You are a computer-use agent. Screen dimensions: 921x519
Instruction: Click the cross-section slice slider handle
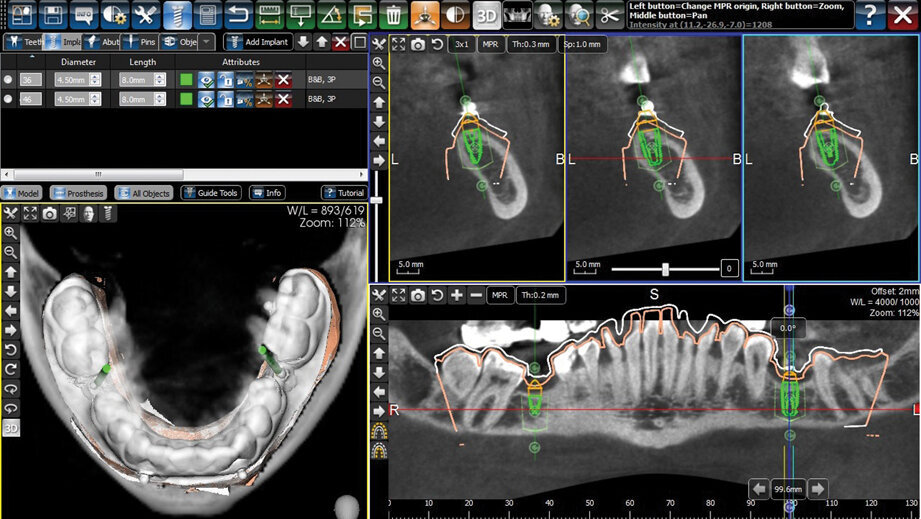(665, 269)
